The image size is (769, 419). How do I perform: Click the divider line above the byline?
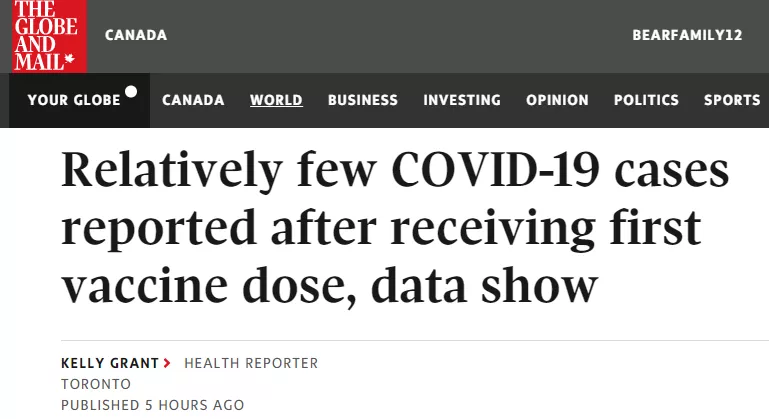tap(400, 340)
